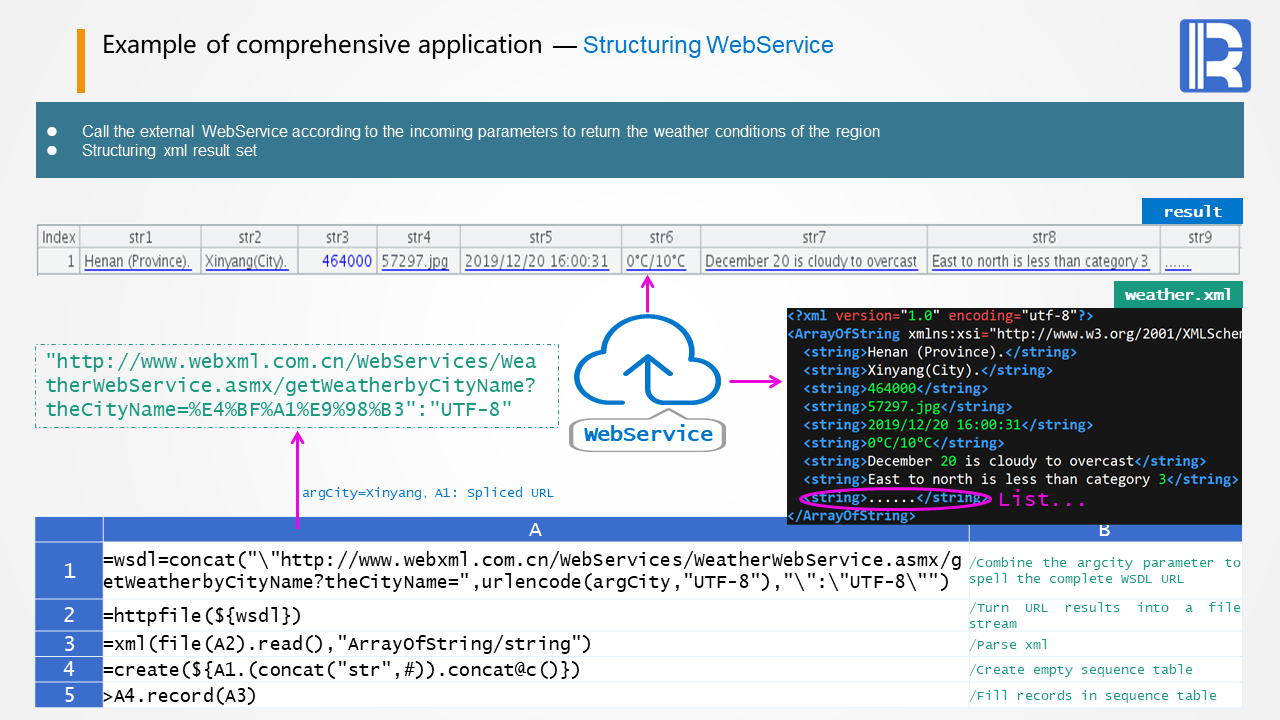Viewport: 1280px width, 720px height.
Task: Click the '0°C/10°C' cell in str6
Action: click(656, 261)
